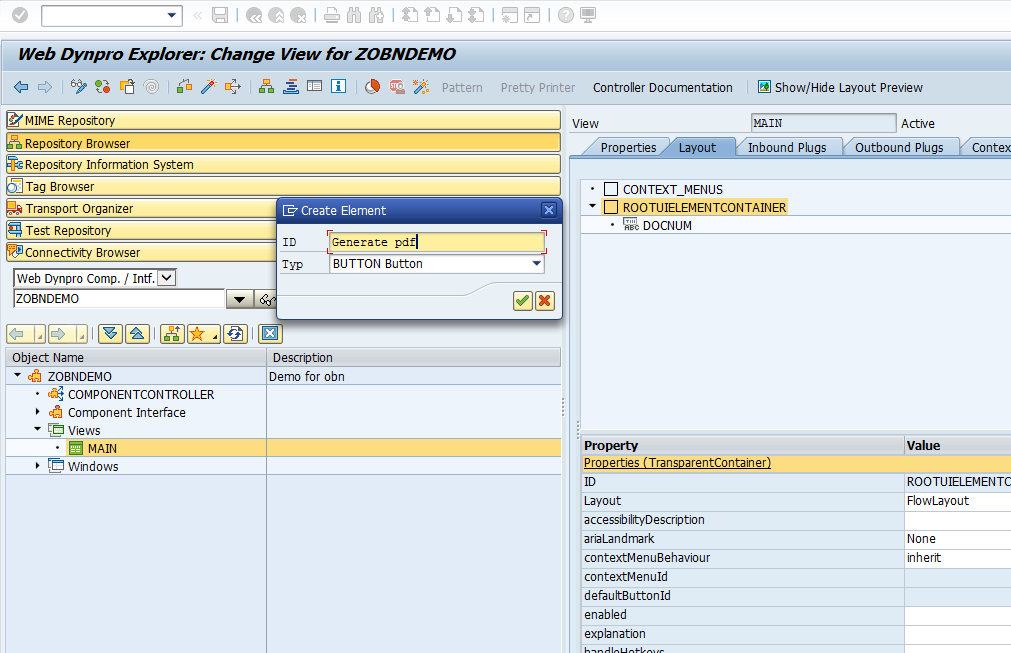Select CONTEXT_MENUS in layout tree
The height and width of the screenshot is (653, 1011).
click(x=672, y=190)
